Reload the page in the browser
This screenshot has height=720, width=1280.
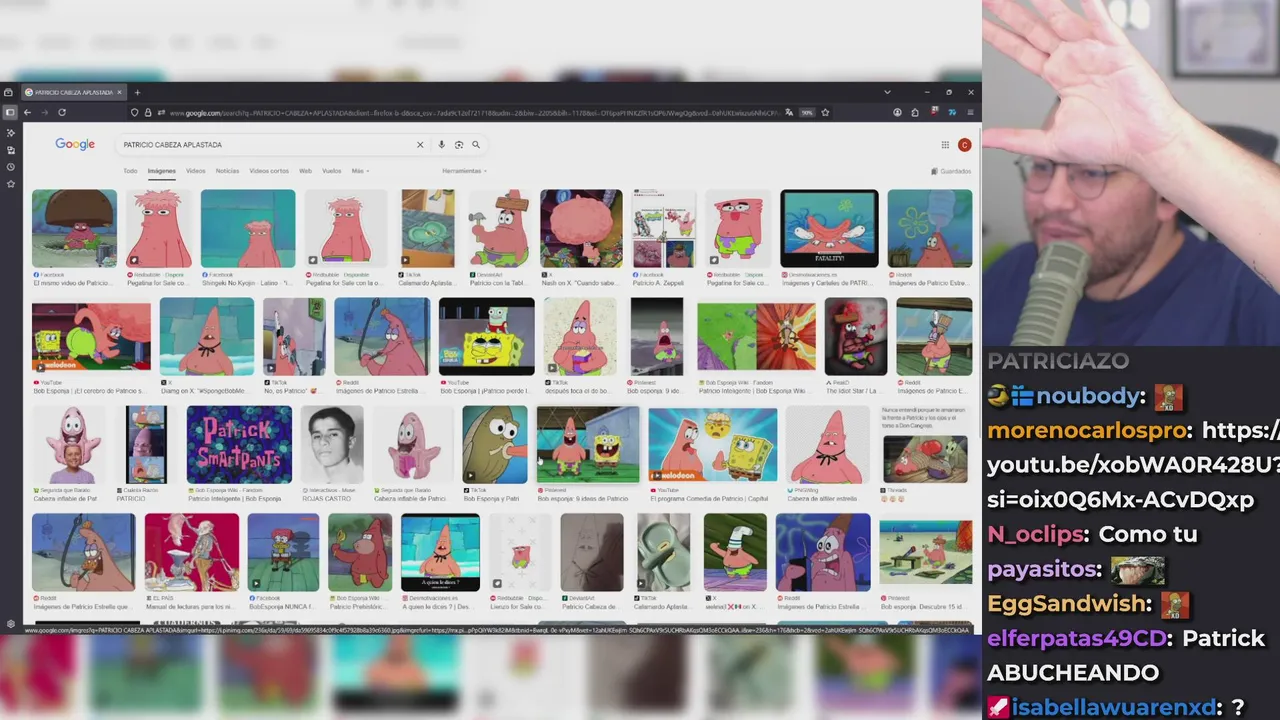pyautogui.click(x=62, y=113)
